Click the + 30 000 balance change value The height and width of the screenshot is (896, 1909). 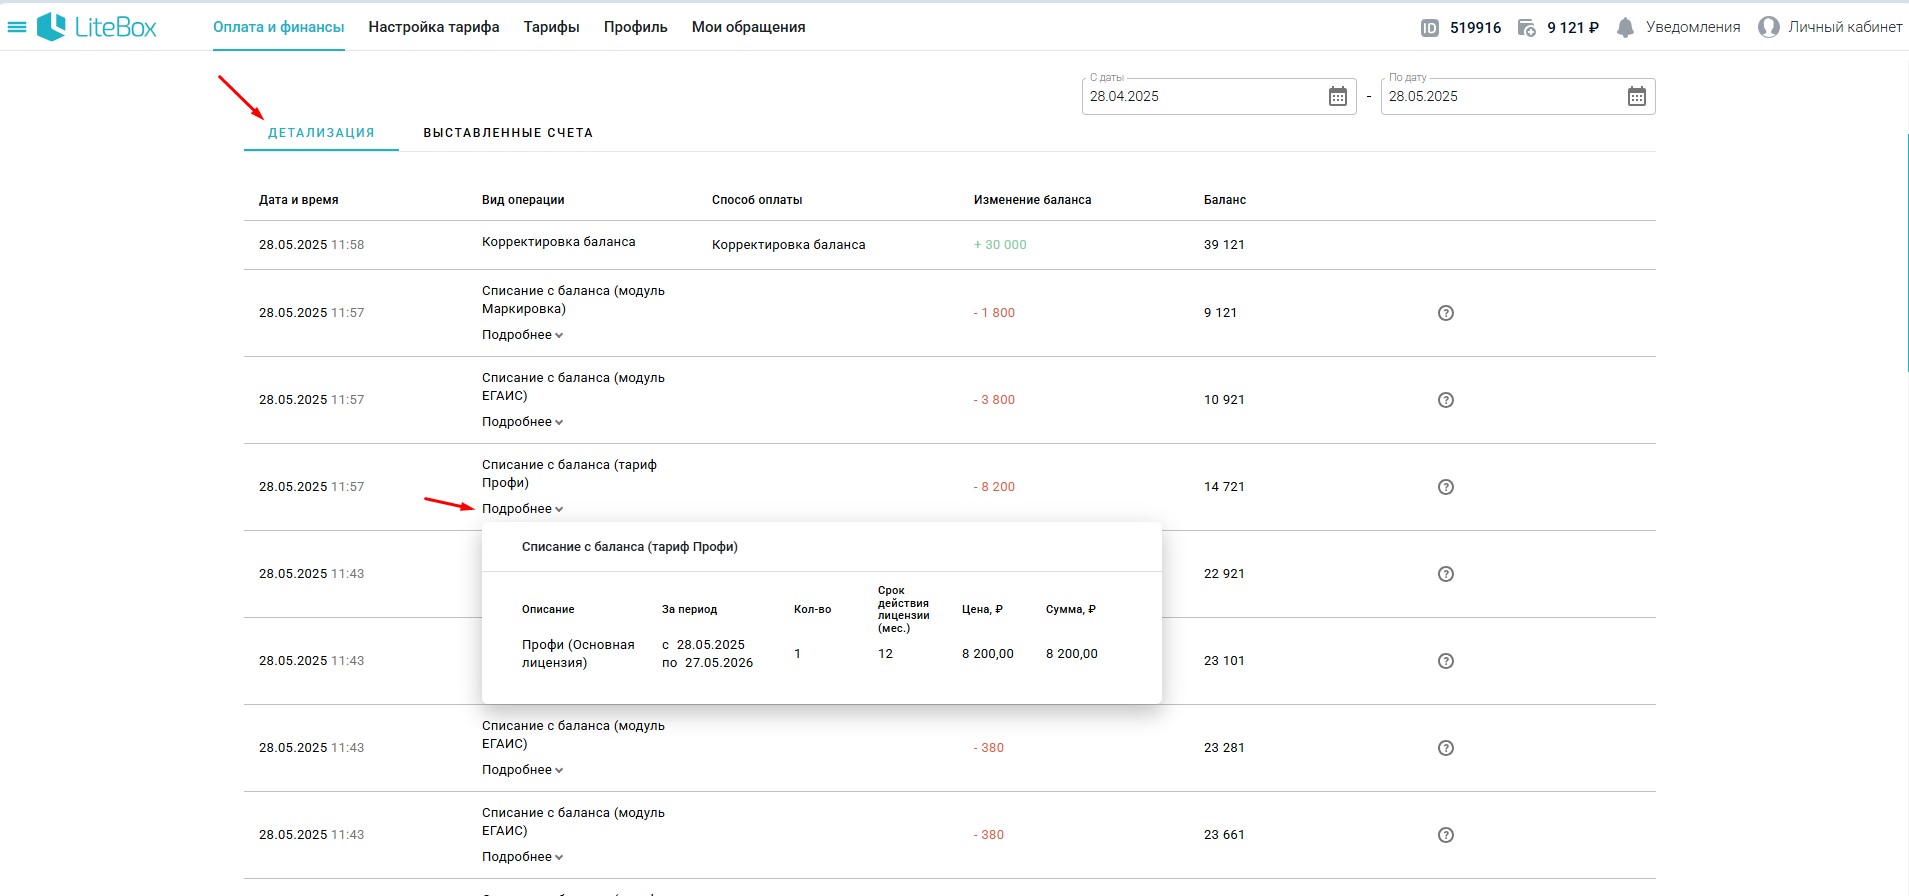pos(1000,245)
